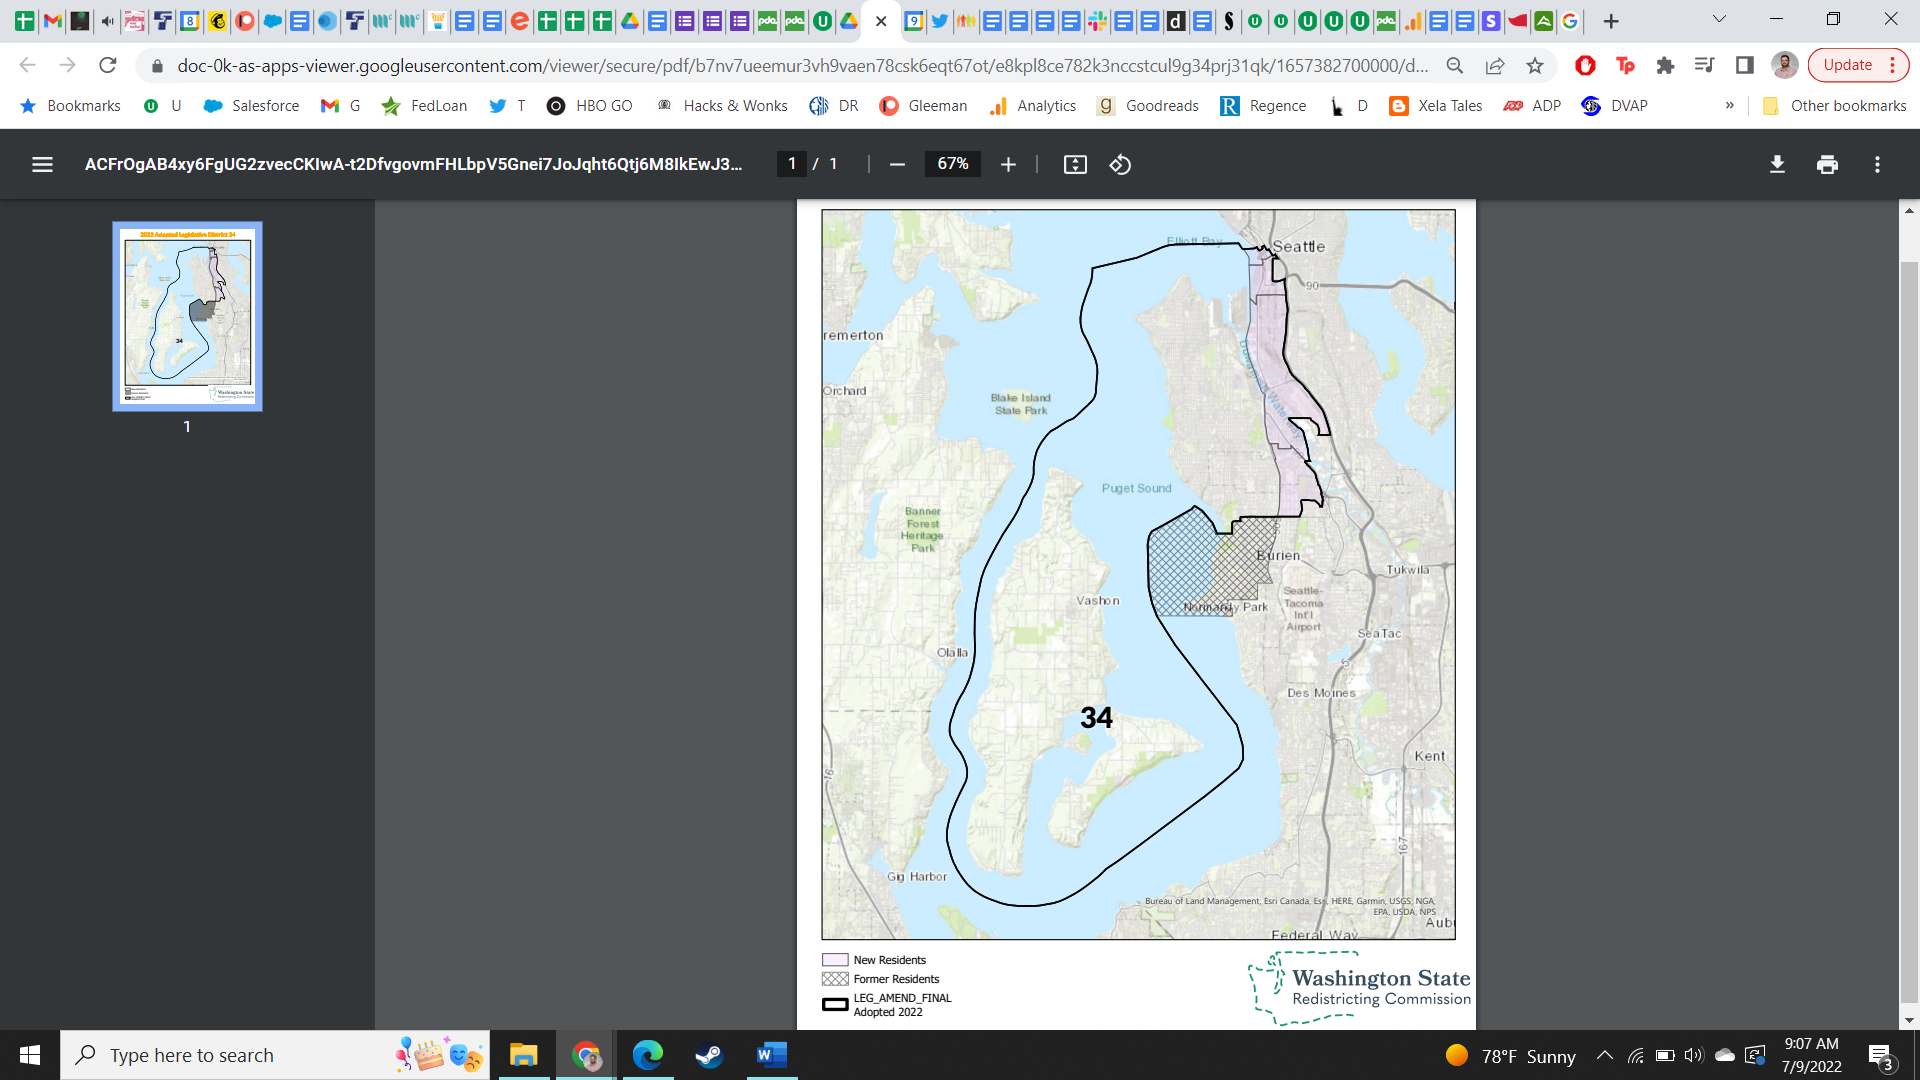This screenshot has height=1080, width=1920.
Task: Select the page 1 thumbnail
Action: tap(187, 316)
